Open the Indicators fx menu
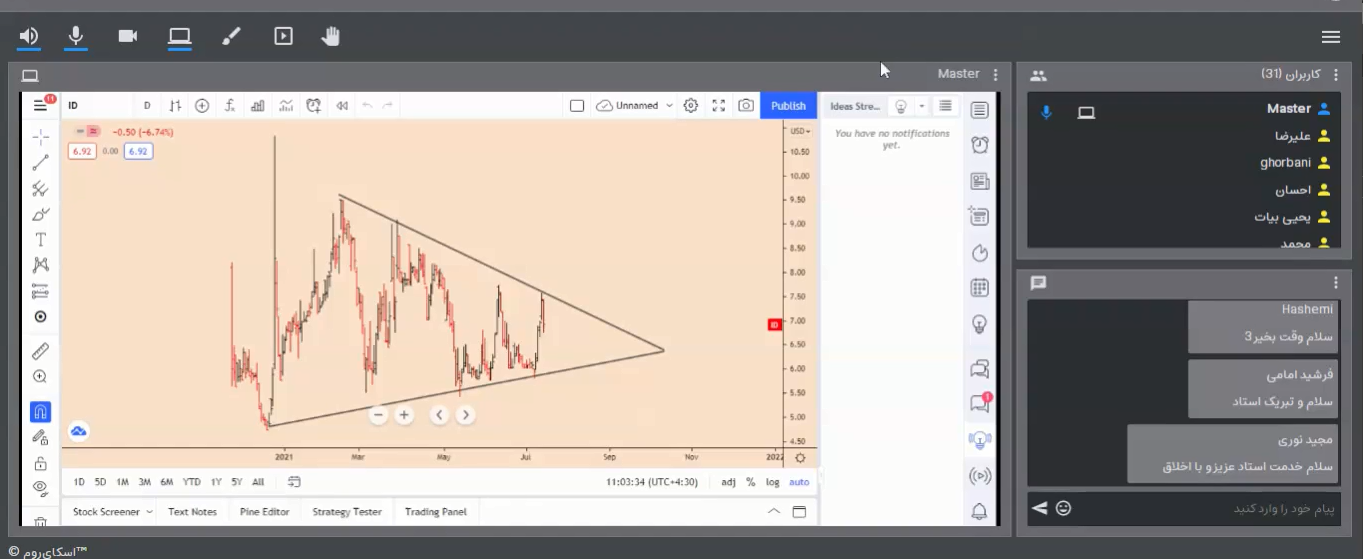 coord(230,106)
